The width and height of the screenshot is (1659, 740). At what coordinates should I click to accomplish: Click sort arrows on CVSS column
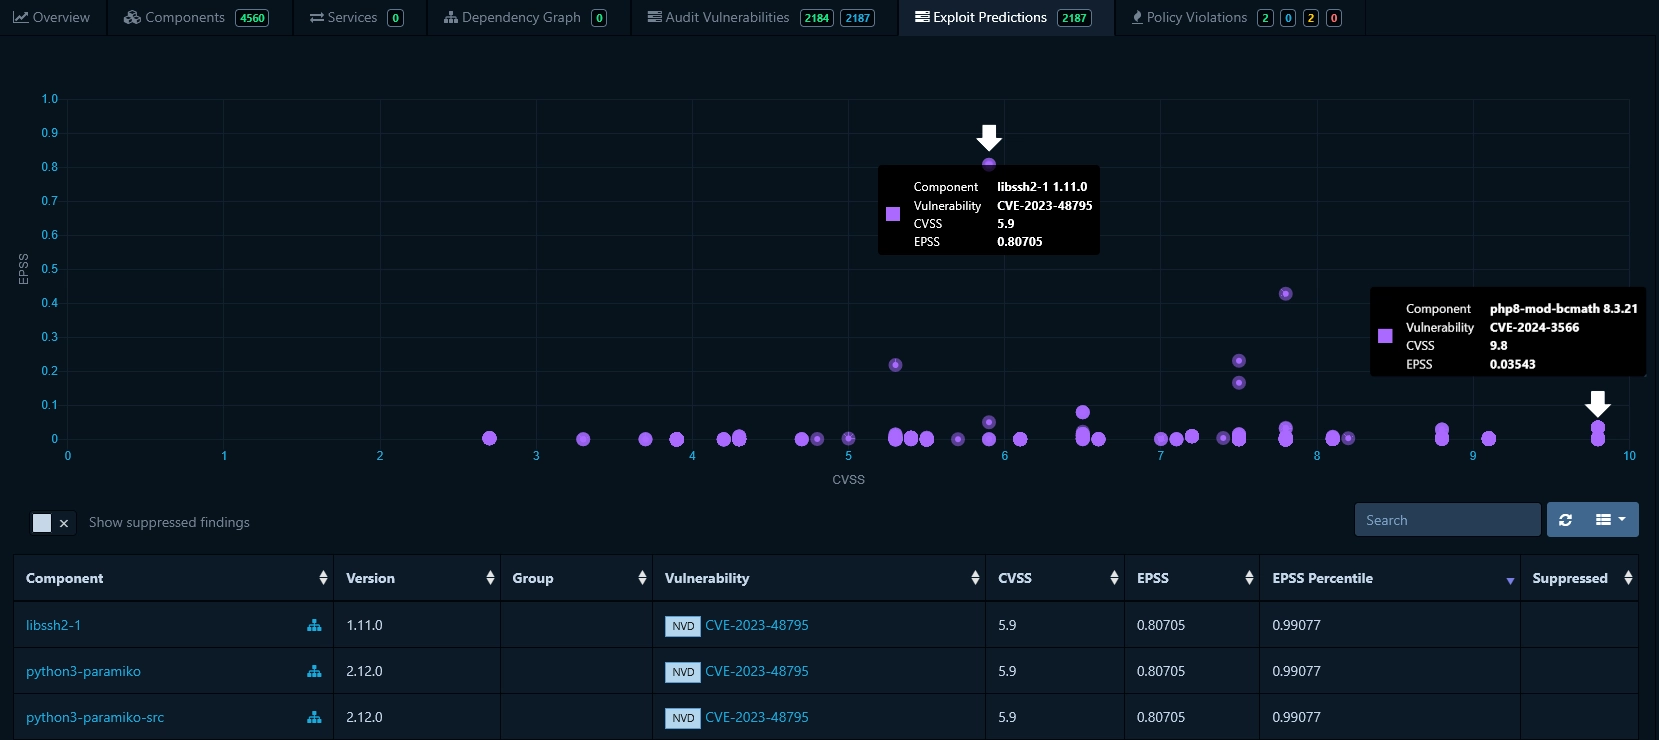point(1113,578)
